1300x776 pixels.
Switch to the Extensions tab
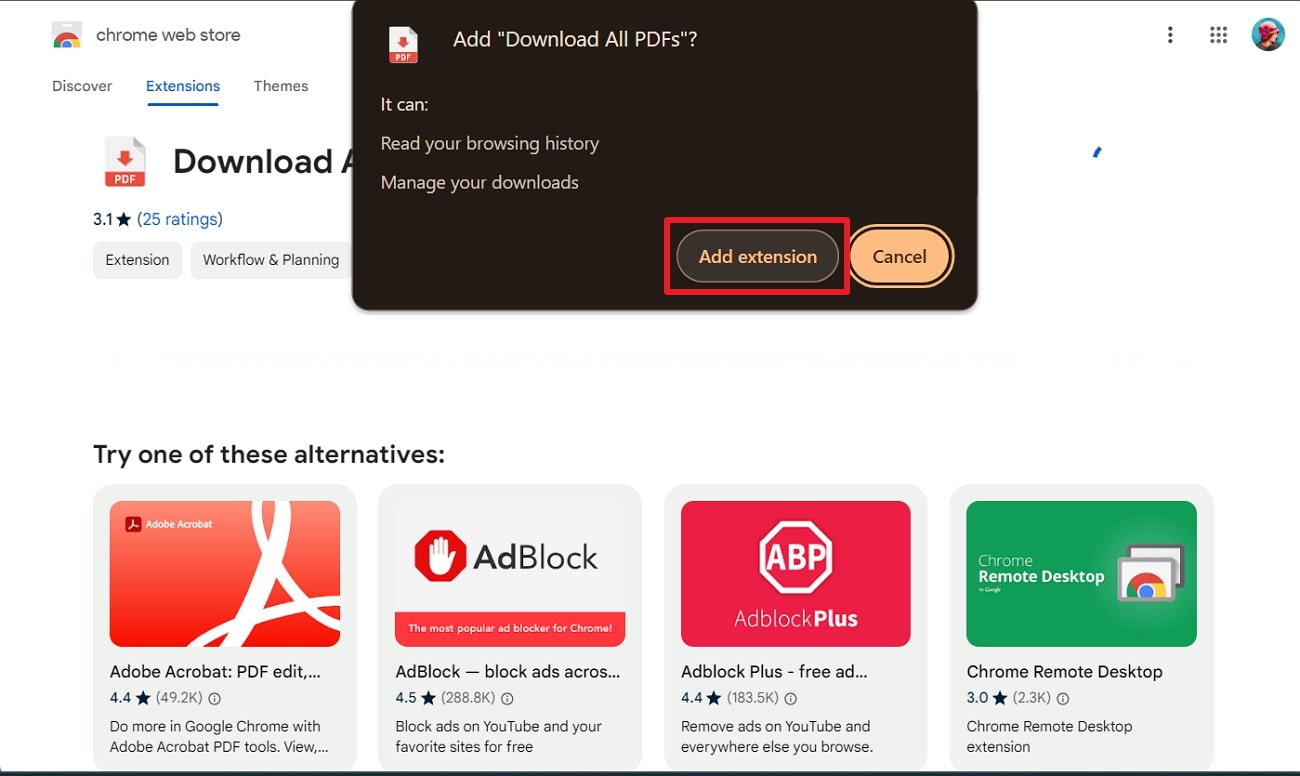tap(183, 86)
